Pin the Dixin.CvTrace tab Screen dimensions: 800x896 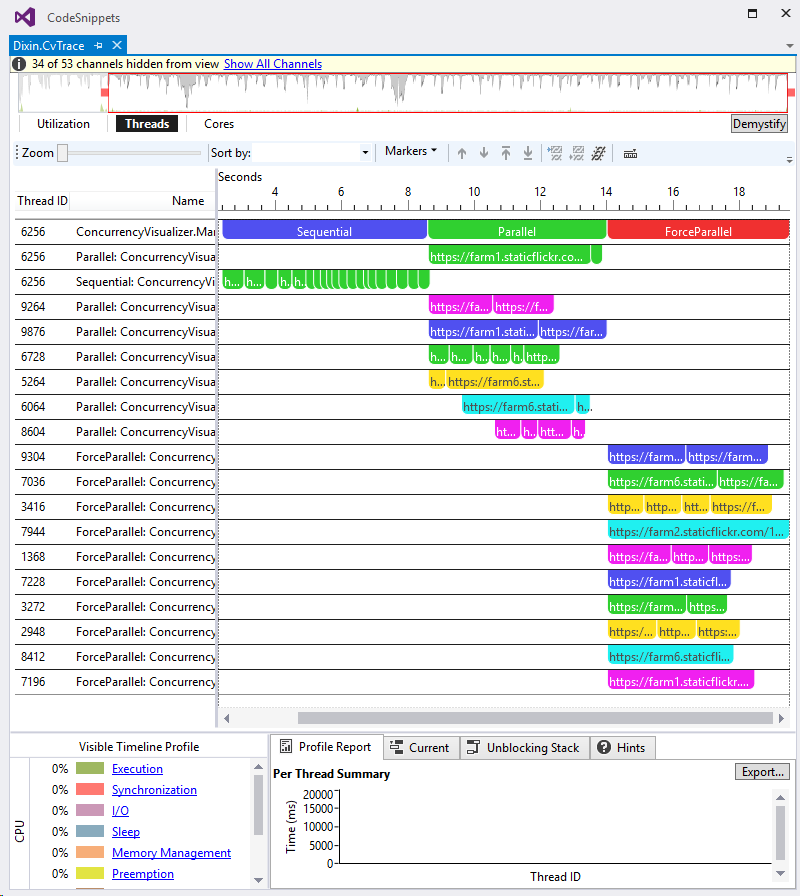click(98, 45)
